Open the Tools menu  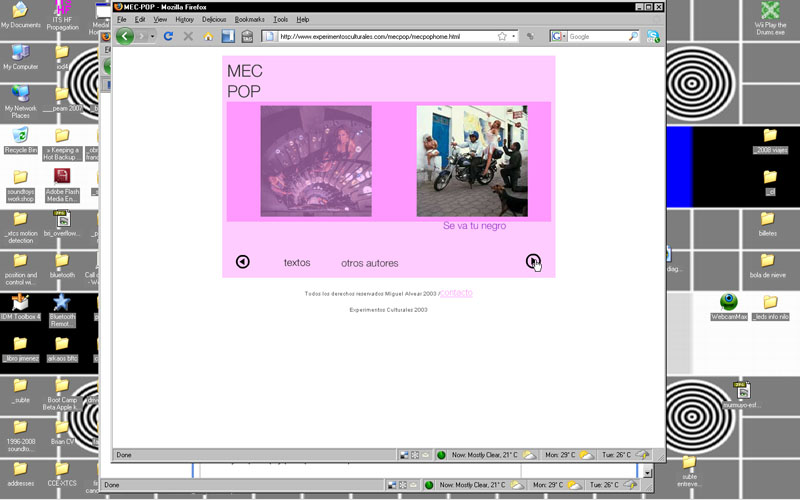[280, 19]
